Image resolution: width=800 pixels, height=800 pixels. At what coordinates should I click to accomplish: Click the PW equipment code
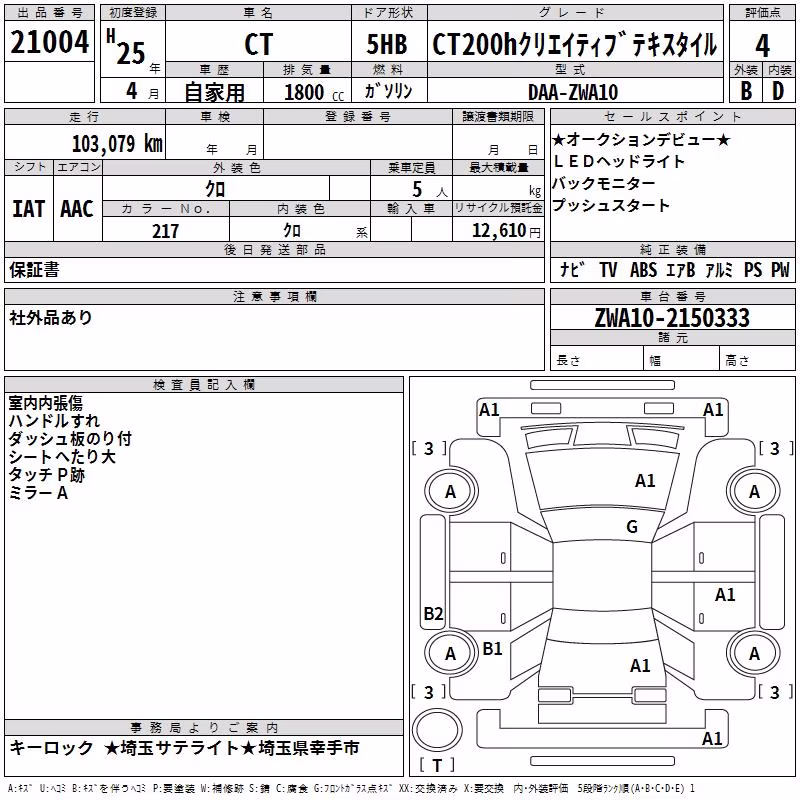[780, 269]
